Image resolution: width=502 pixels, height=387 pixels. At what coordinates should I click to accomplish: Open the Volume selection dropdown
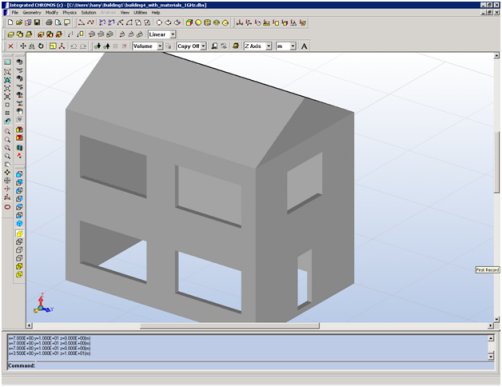(x=148, y=46)
